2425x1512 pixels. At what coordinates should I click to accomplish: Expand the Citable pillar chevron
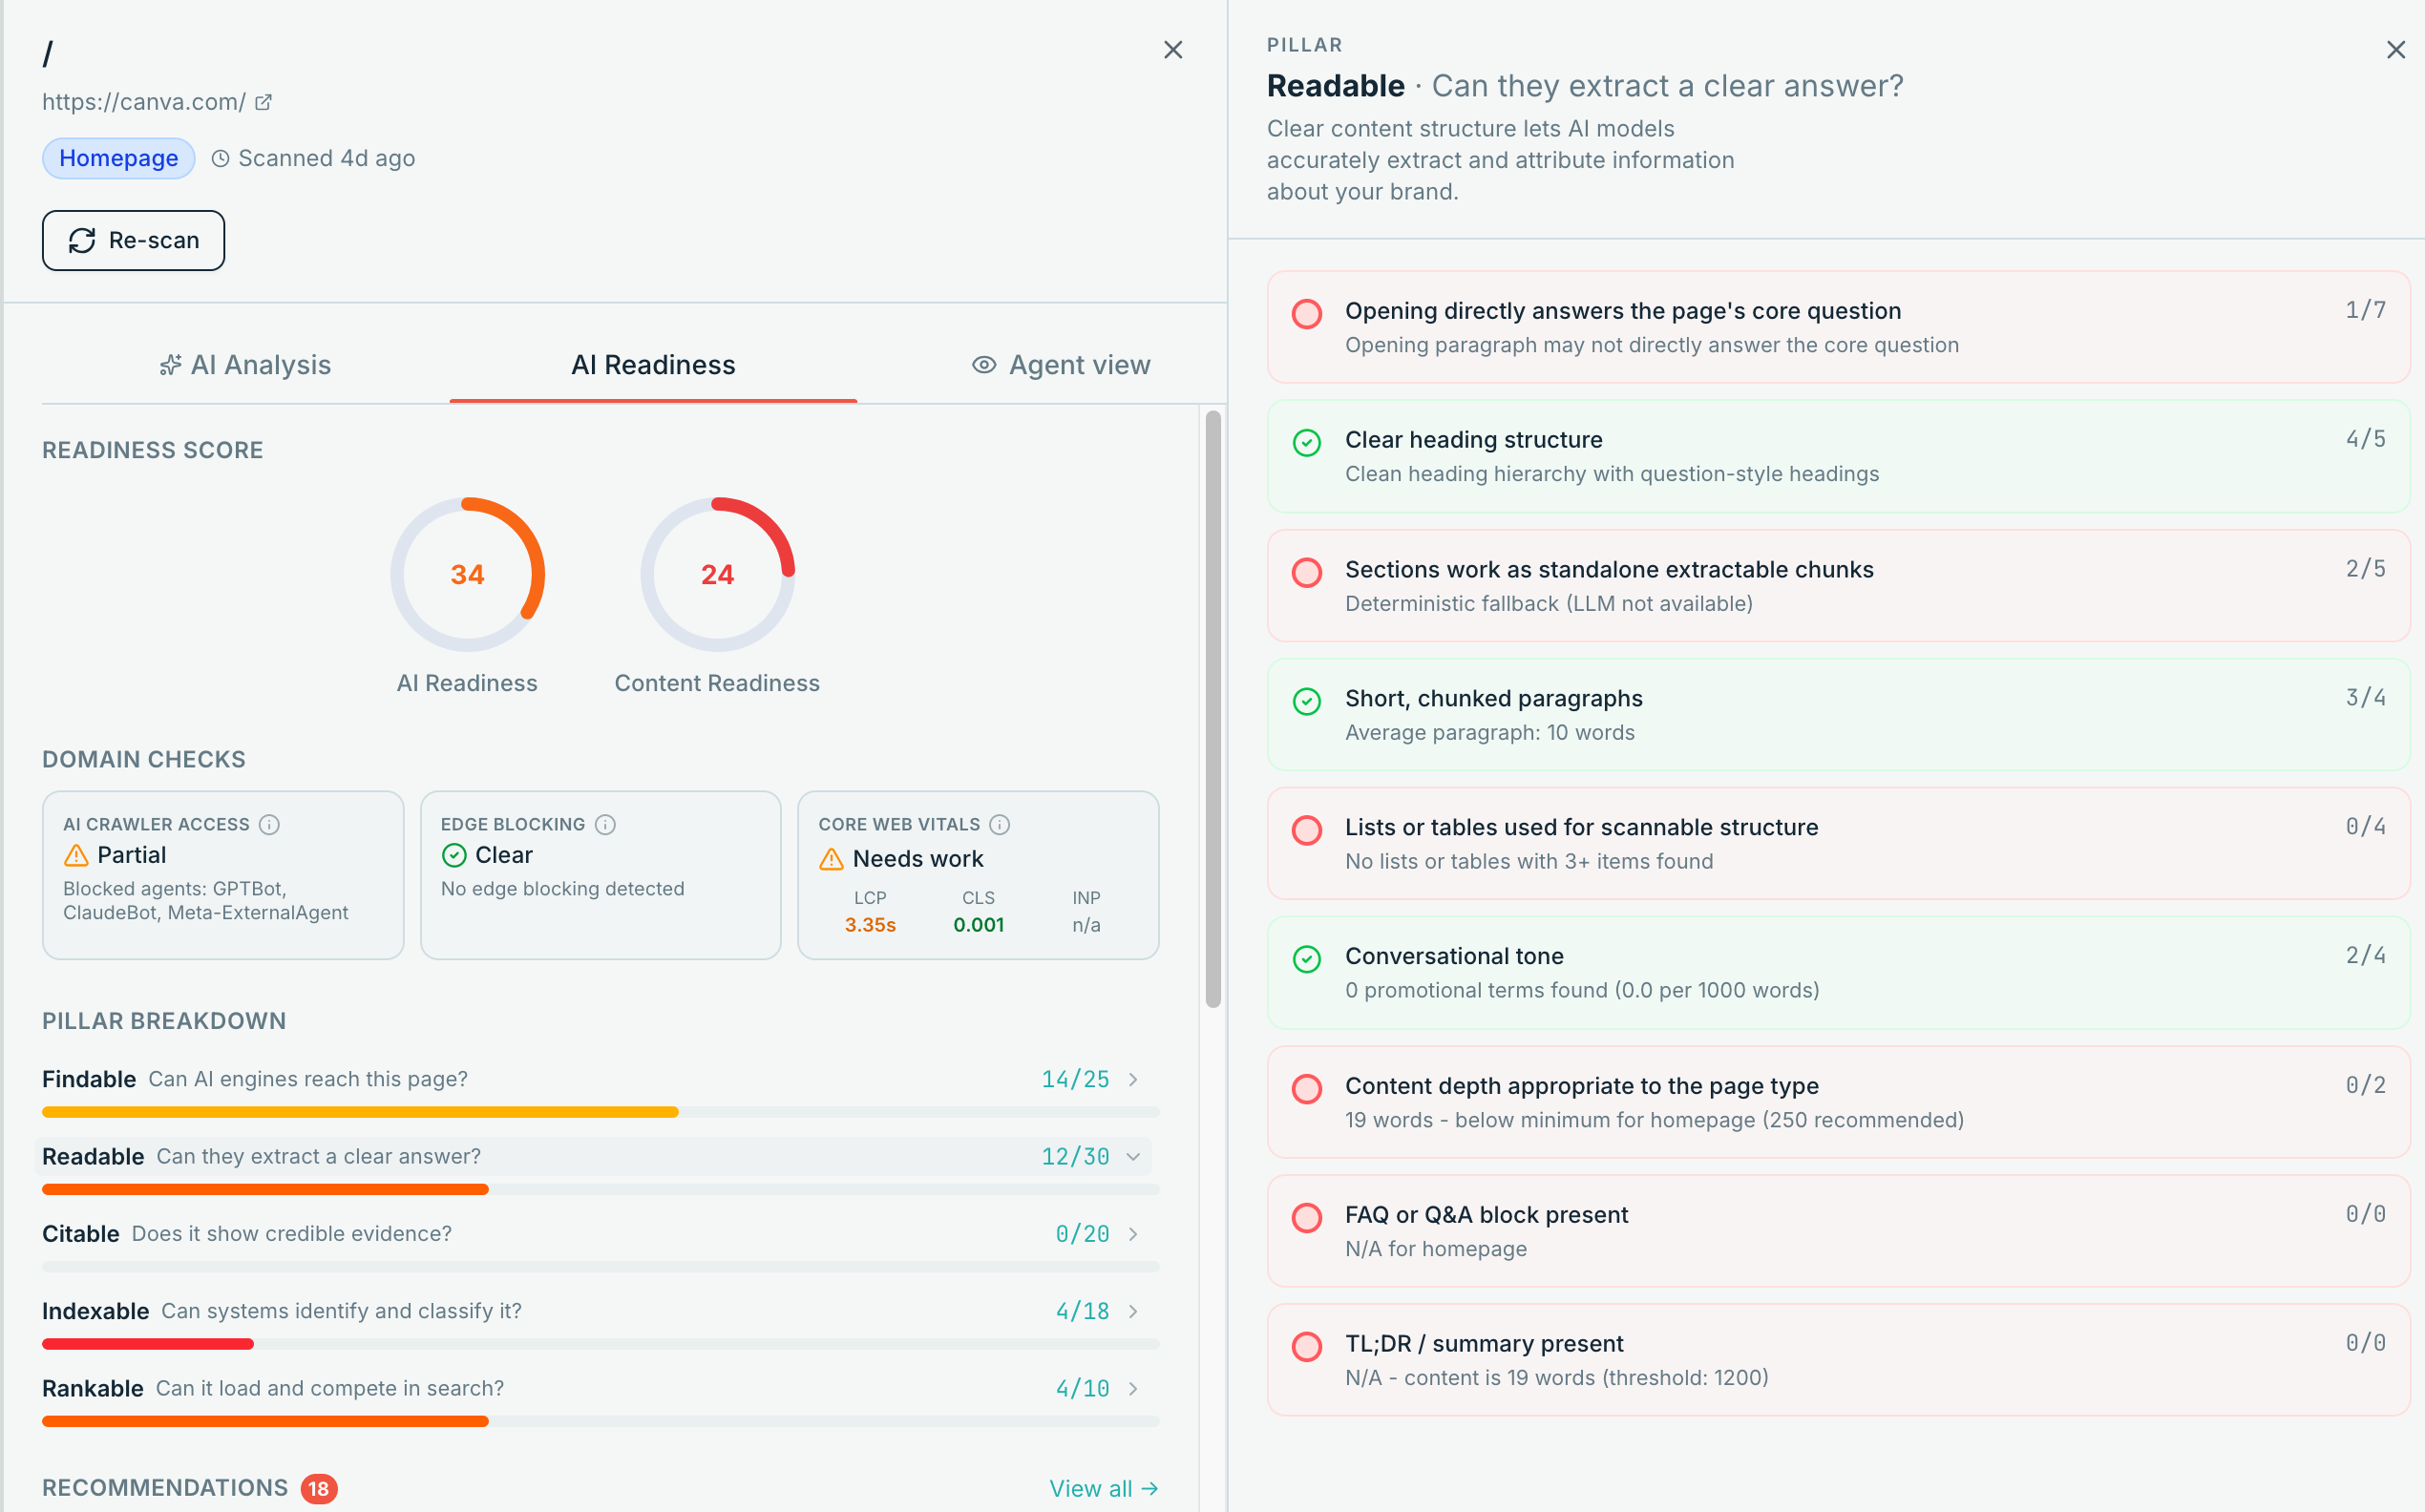tap(1133, 1234)
